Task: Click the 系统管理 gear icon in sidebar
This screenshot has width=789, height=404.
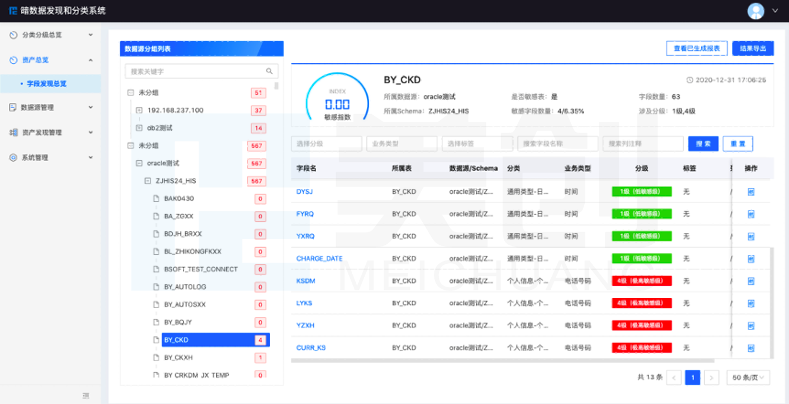Action: pos(12,157)
